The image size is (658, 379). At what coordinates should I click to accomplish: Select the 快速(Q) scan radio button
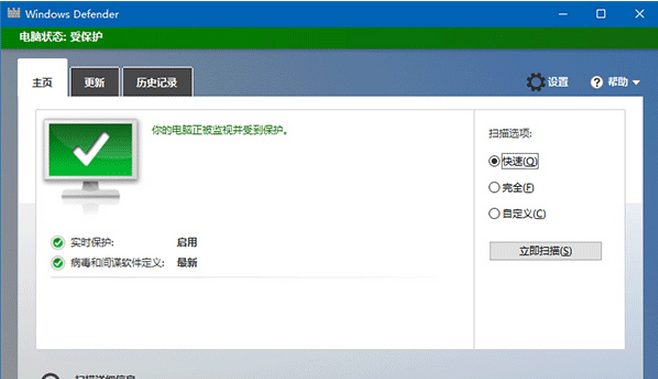click(x=494, y=161)
